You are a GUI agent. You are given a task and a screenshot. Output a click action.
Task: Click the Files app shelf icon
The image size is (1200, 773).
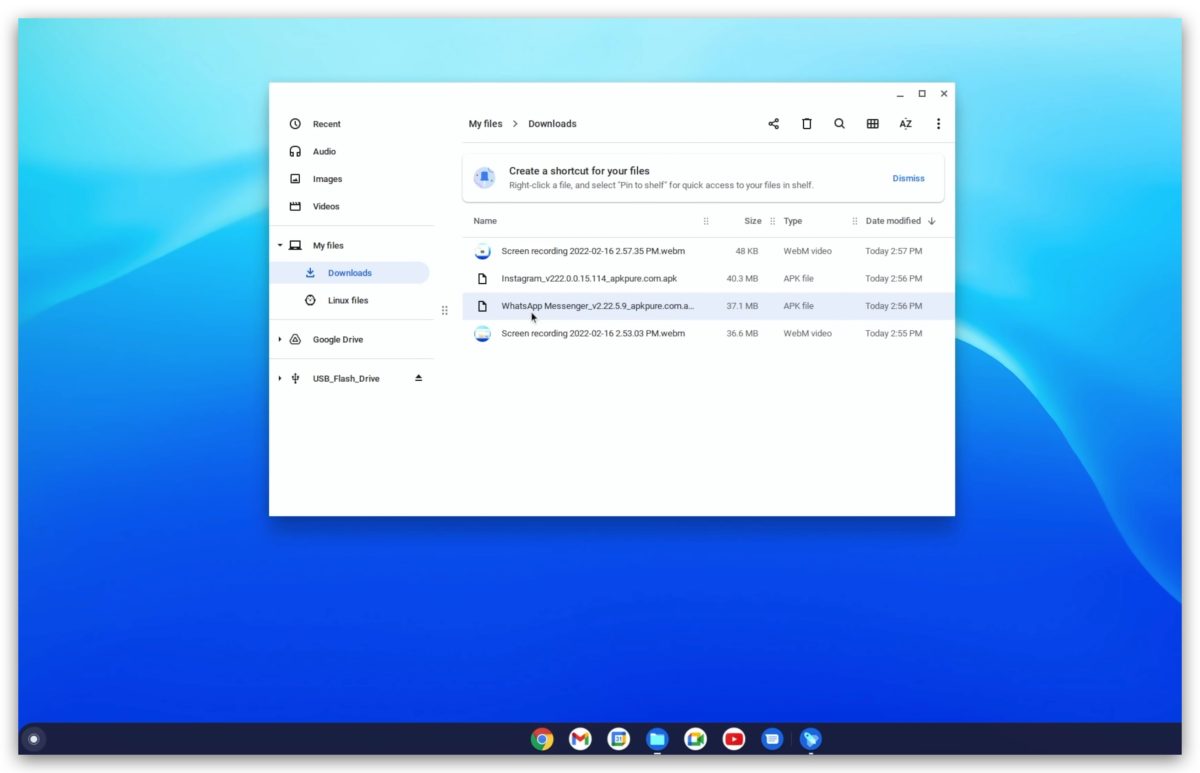coord(657,739)
